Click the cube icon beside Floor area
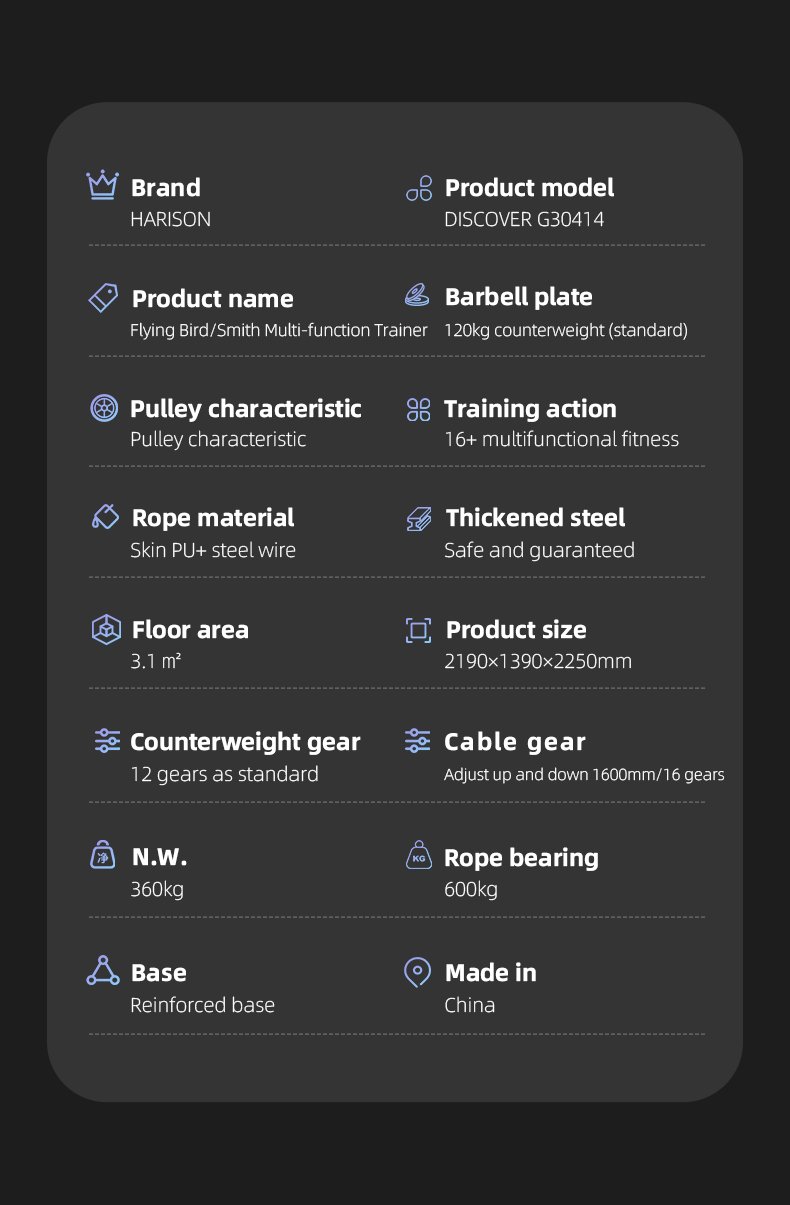This screenshot has height=1205, width=790. tap(105, 629)
